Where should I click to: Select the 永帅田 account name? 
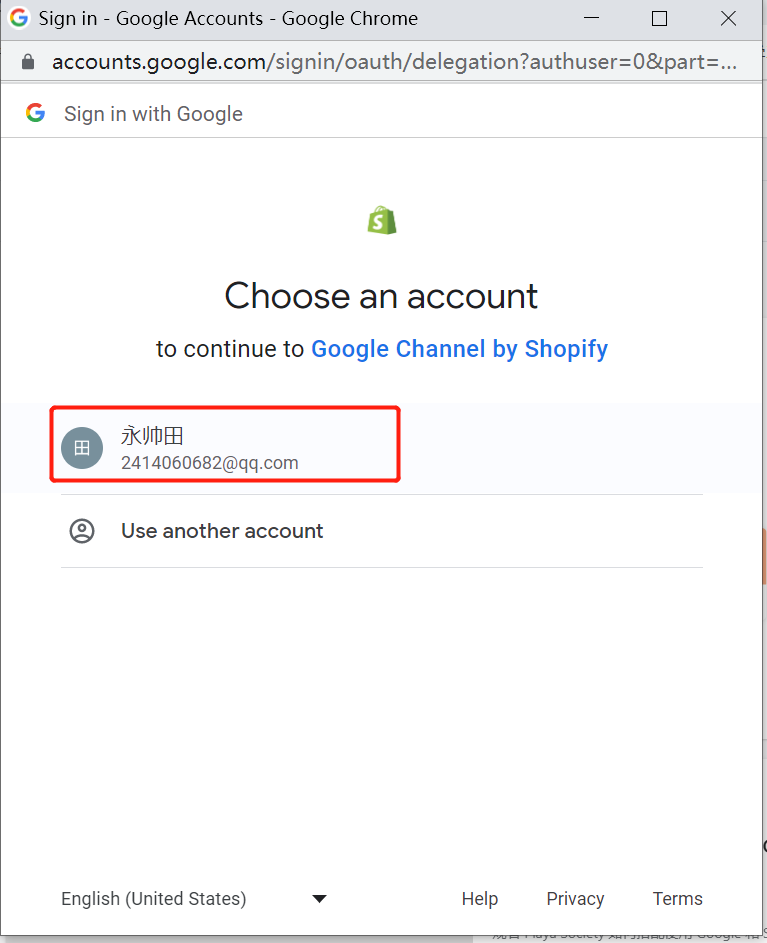click(153, 436)
